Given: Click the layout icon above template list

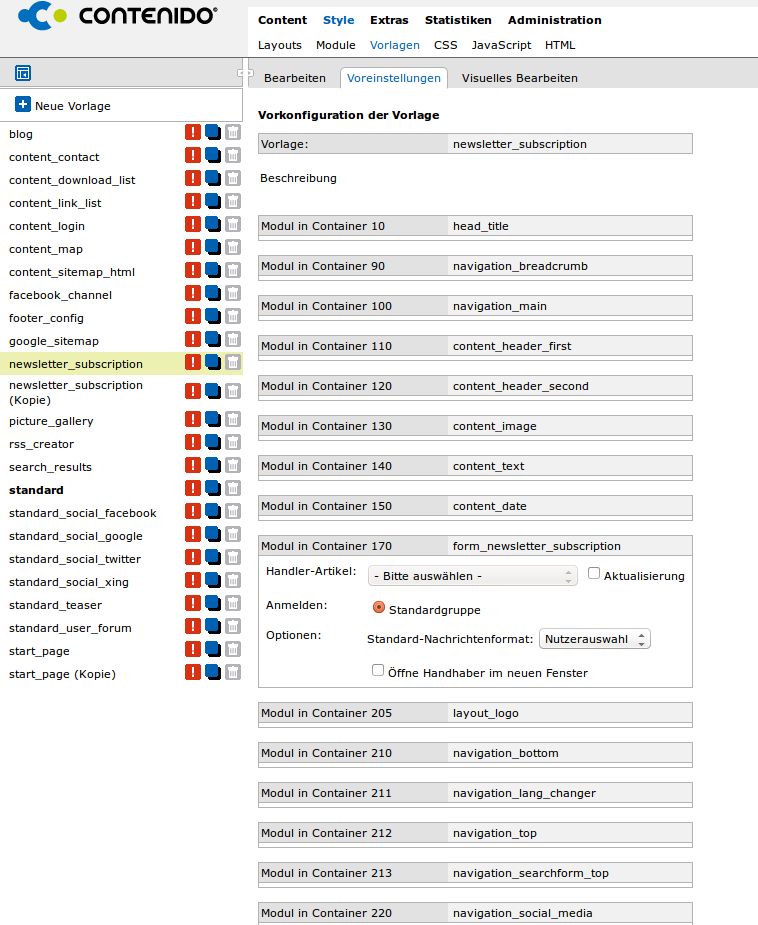Looking at the screenshot, I should (x=23, y=73).
